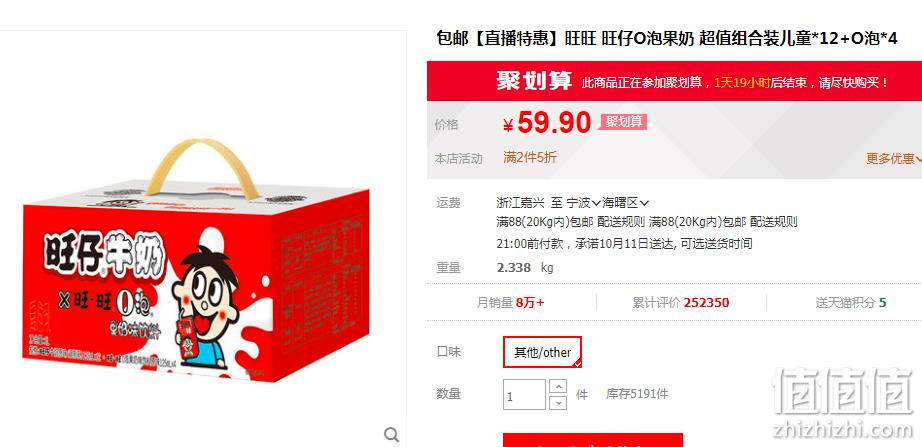Click the magnifier zoom icon on product image
This screenshot has height=447, width=922.
[x=391, y=435]
